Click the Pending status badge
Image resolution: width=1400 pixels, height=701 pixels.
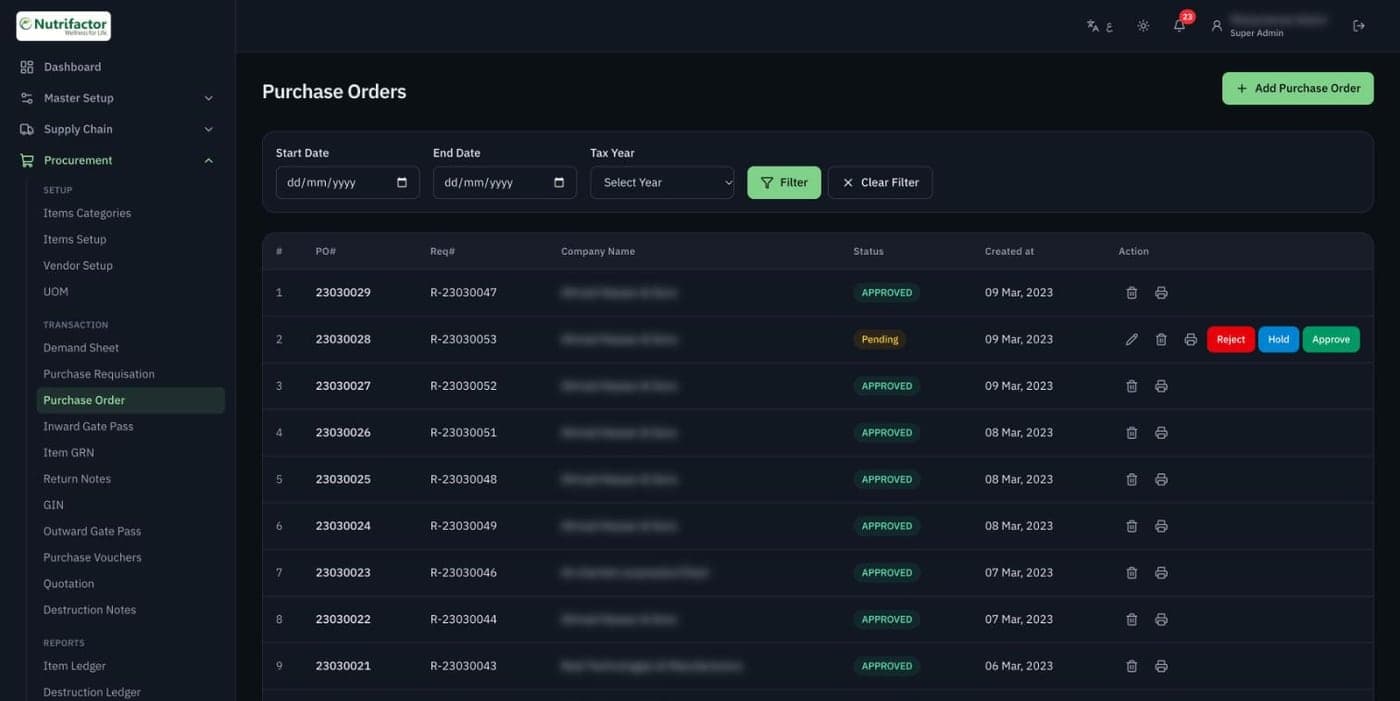point(880,340)
